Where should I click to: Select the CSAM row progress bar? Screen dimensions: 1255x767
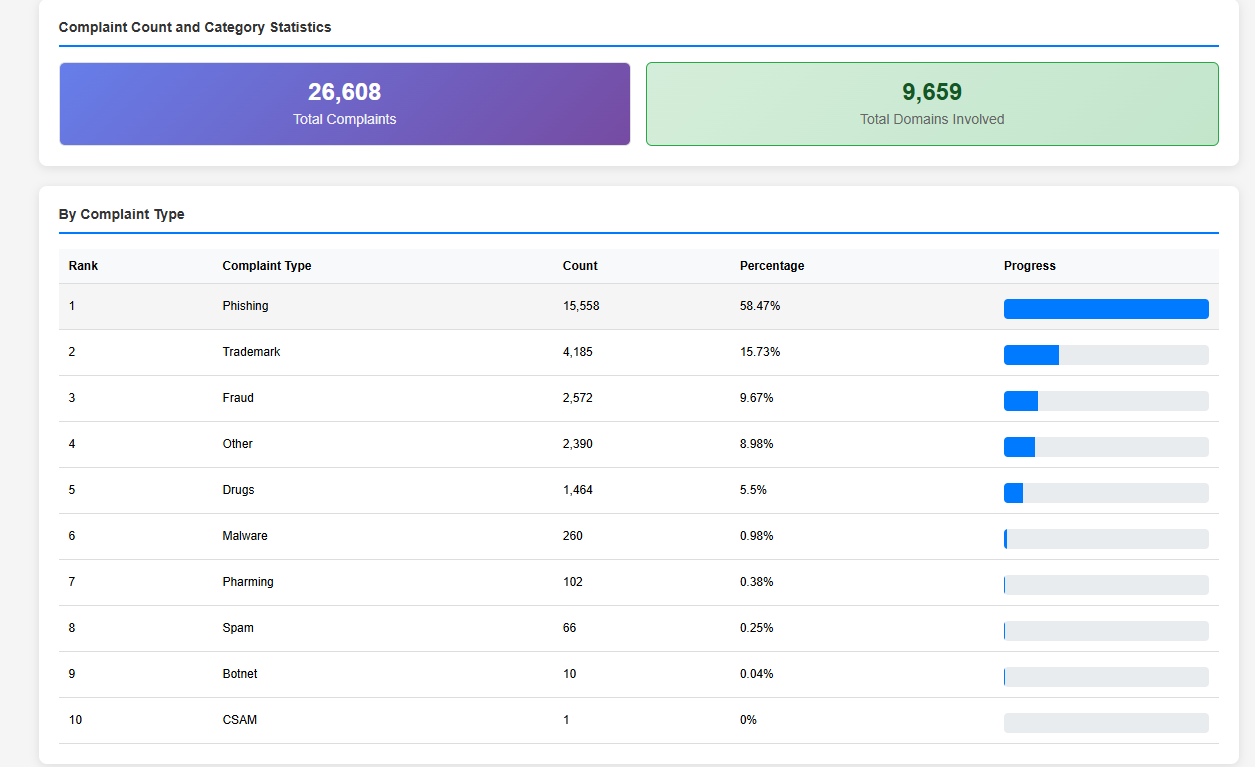click(1106, 723)
